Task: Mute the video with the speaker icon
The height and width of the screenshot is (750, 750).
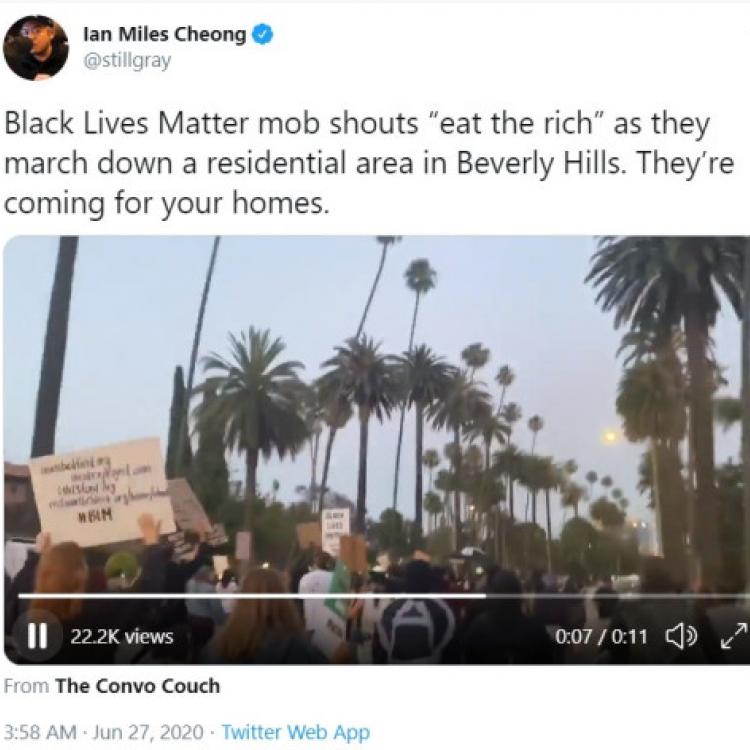Action: point(681,636)
